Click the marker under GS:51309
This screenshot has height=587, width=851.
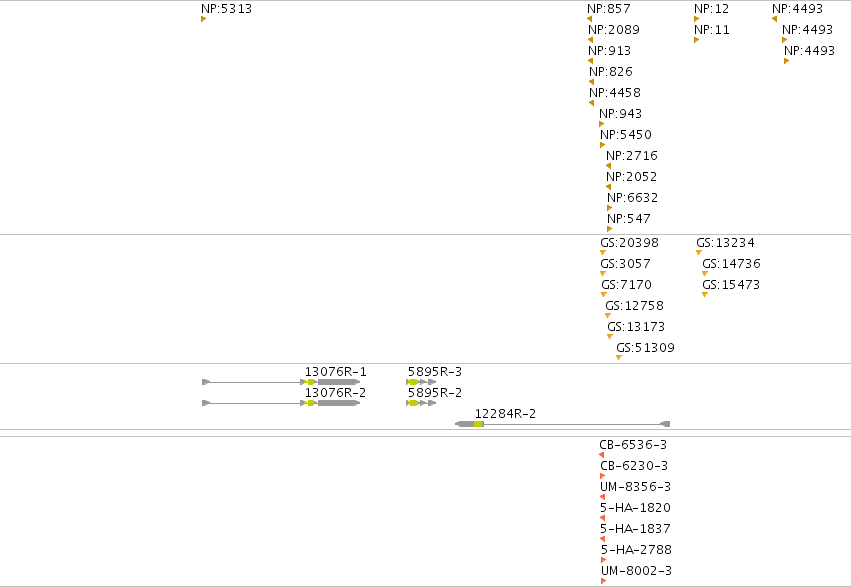coord(619,358)
